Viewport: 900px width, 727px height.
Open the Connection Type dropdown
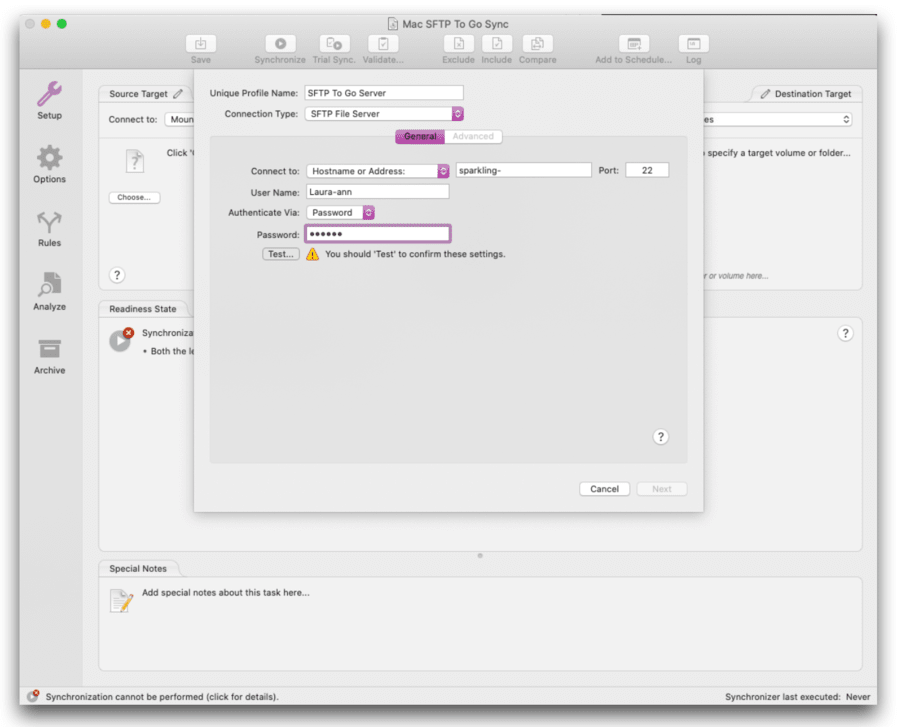pos(382,113)
